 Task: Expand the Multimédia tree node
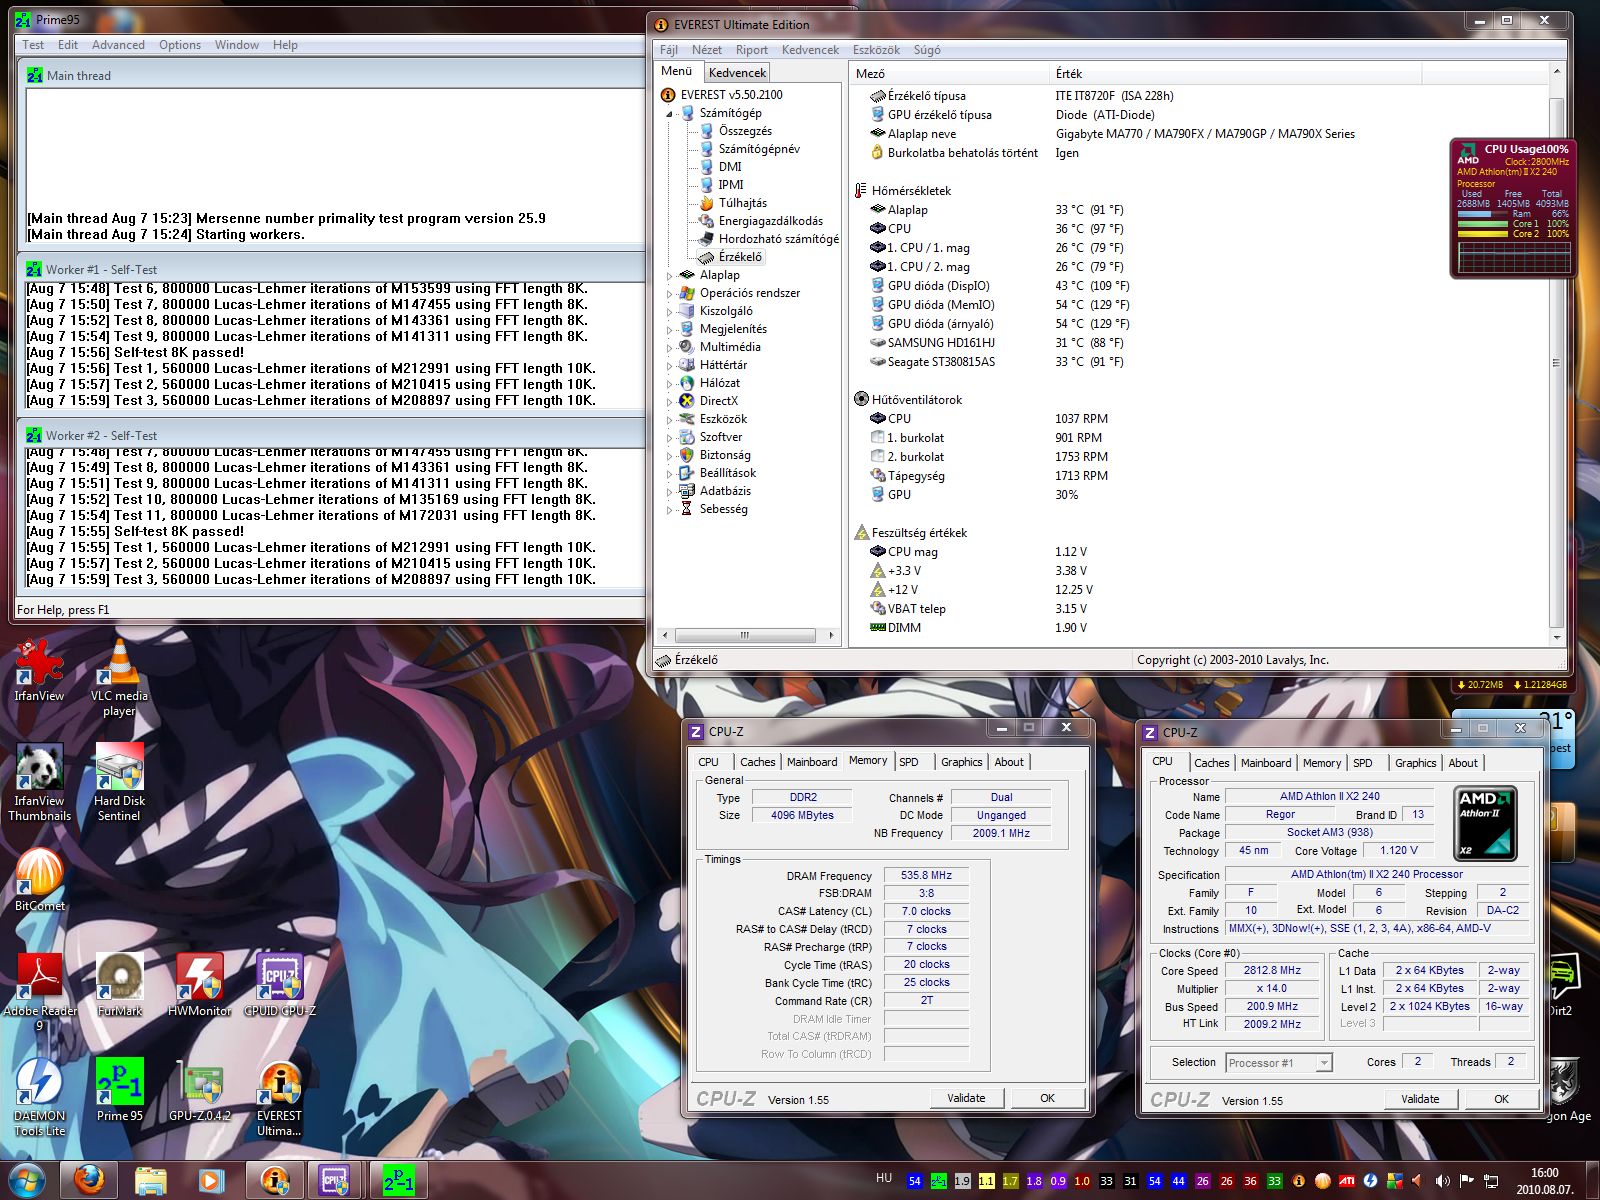click(670, 347)
